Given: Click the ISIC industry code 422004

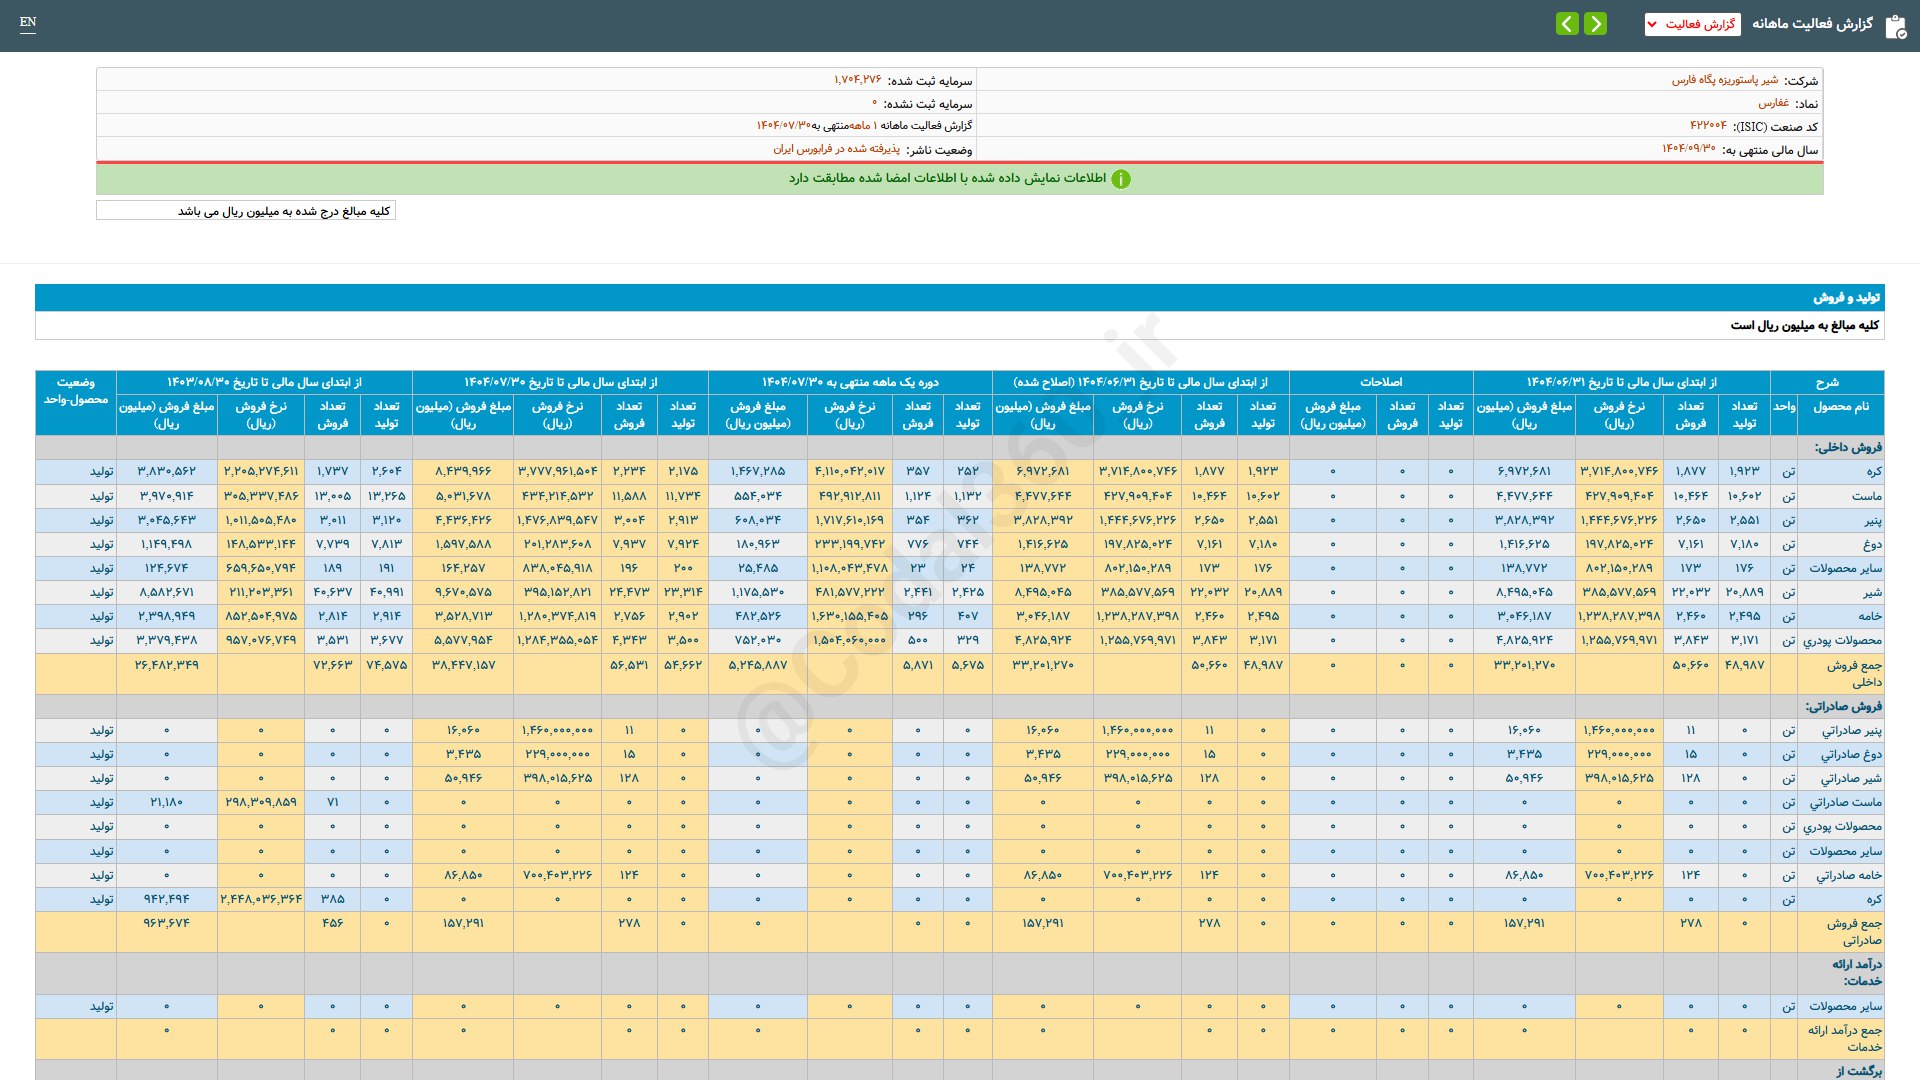Looking at the screenshot, I should tap(1708, 126).
